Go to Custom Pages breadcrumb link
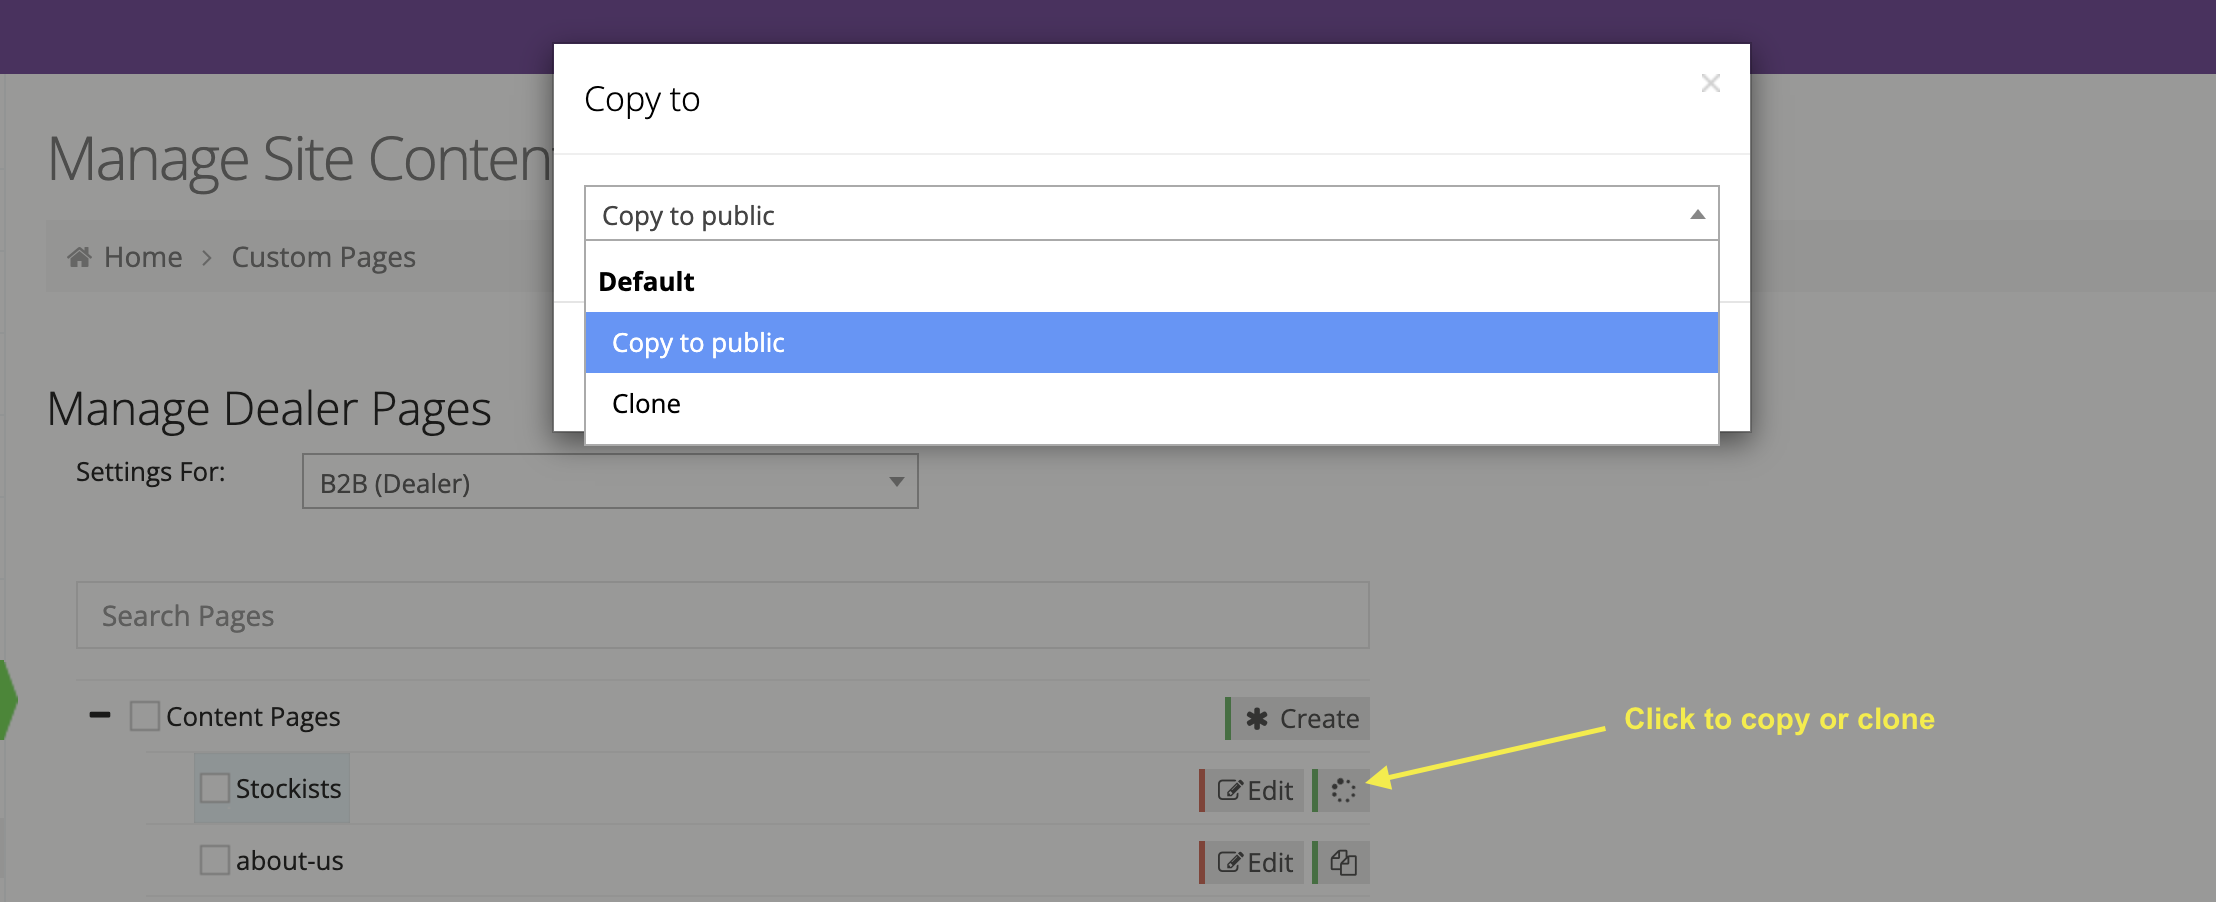This screenshot has width=2216, height=902. (323, 257)
